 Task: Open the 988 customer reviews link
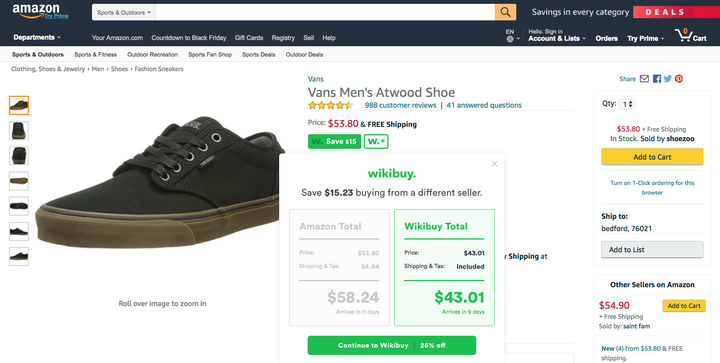click(400, 105)
